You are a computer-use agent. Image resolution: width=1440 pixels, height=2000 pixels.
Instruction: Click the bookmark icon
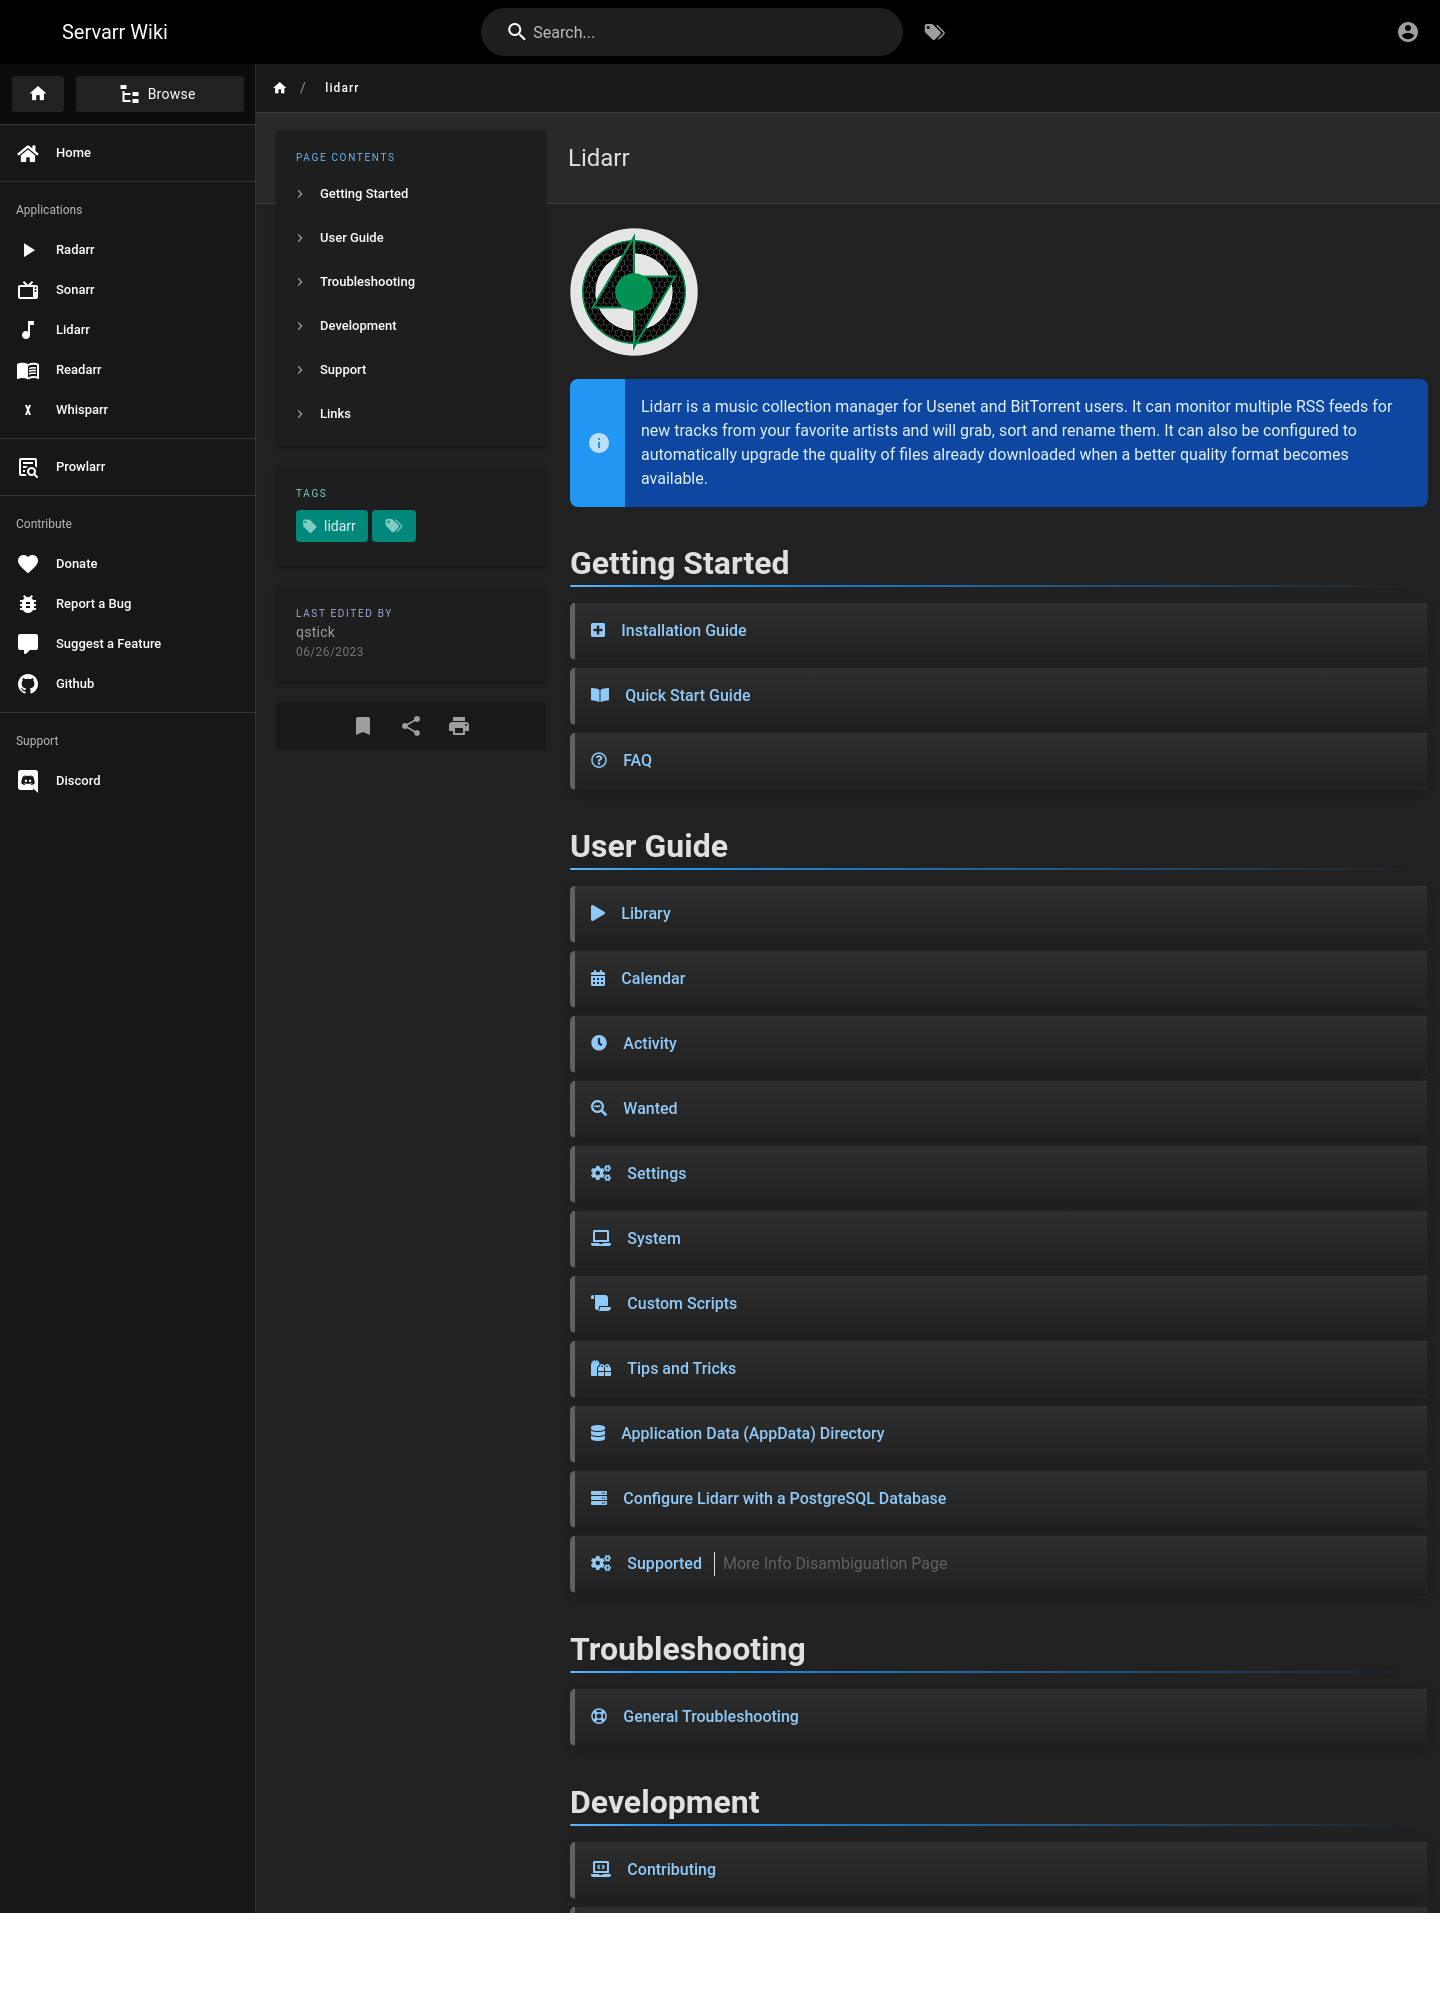pyautogui.click(x=363, y=726)
